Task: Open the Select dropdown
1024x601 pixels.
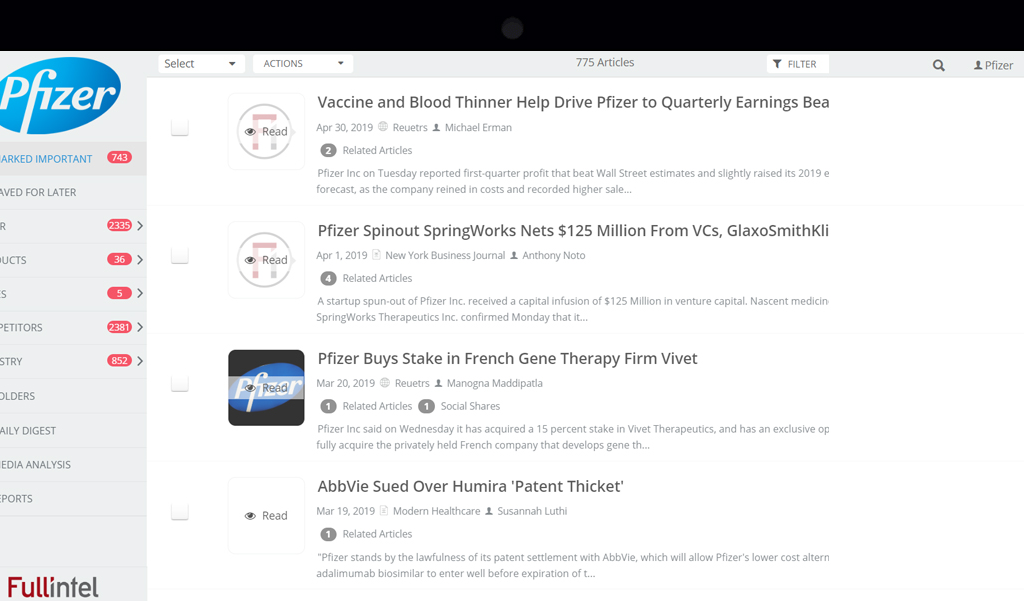Action: [x=201, y=64]
